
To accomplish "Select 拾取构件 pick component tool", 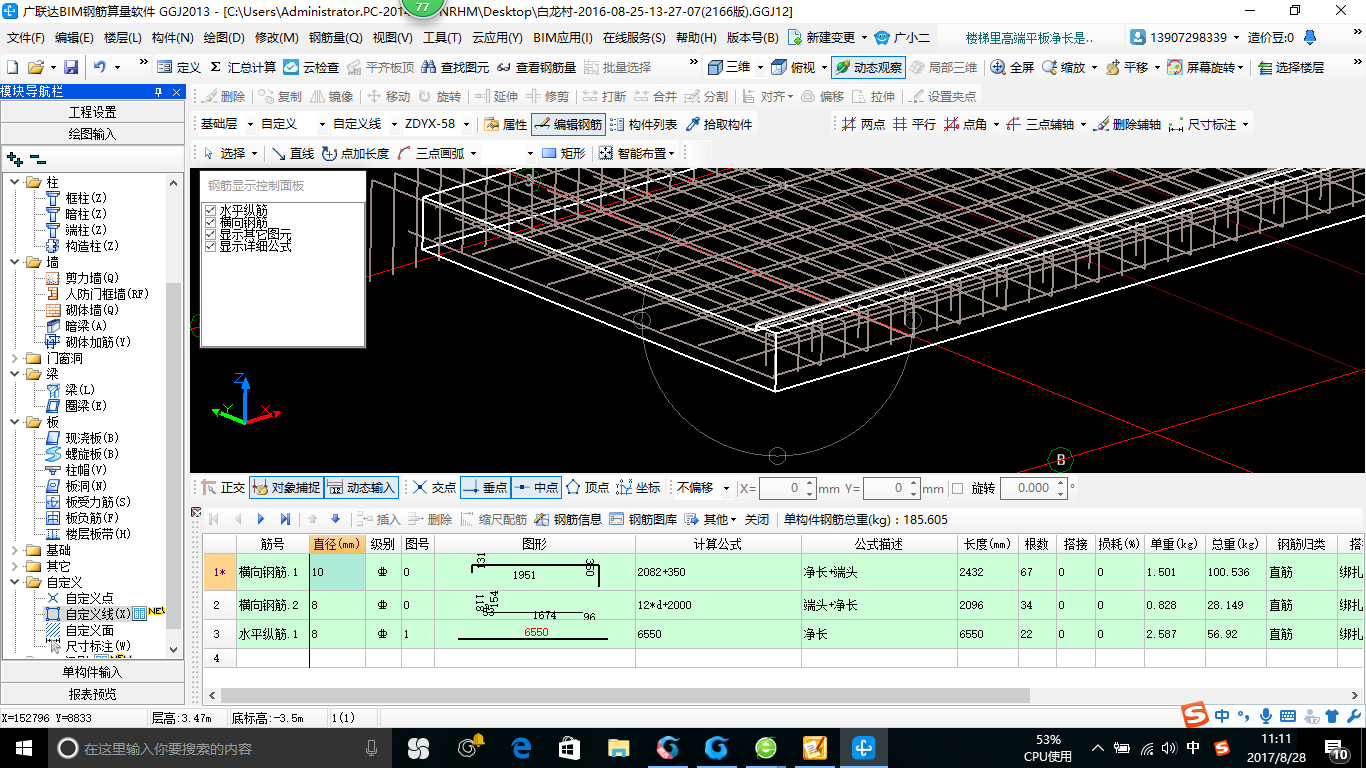I will pos(718,125).
